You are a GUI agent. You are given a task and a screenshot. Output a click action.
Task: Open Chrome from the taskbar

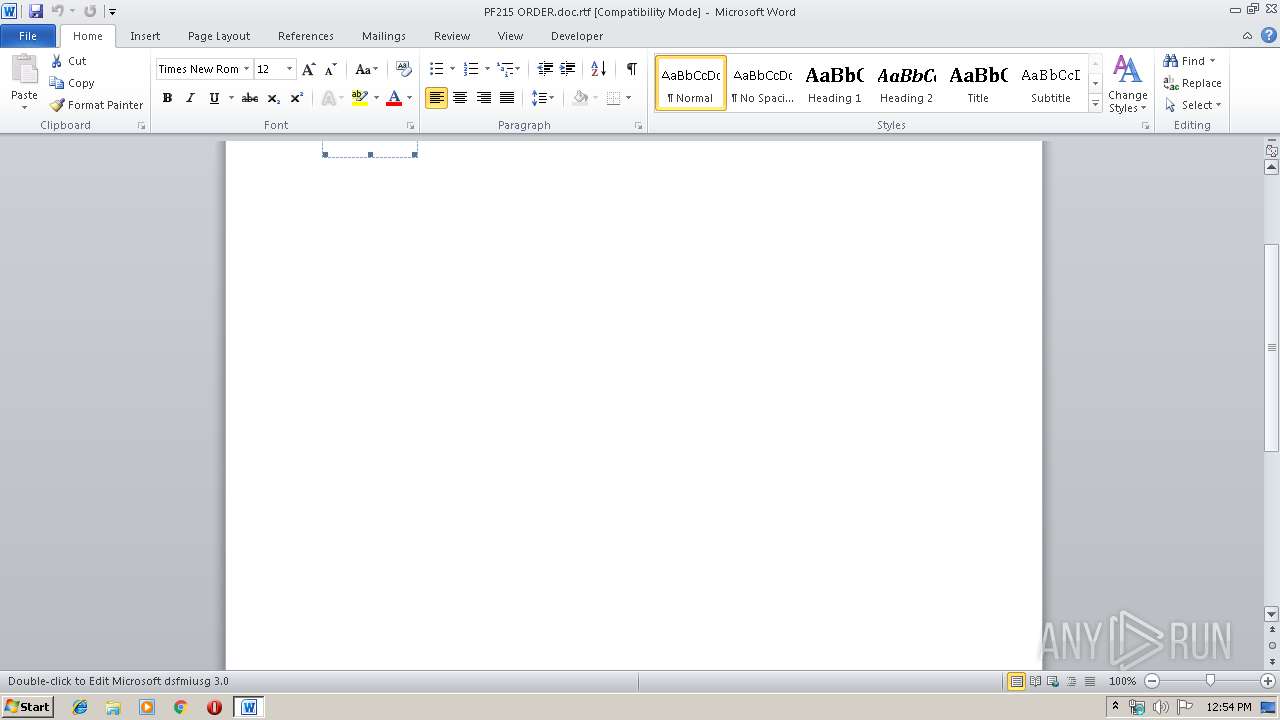[180, 707]
